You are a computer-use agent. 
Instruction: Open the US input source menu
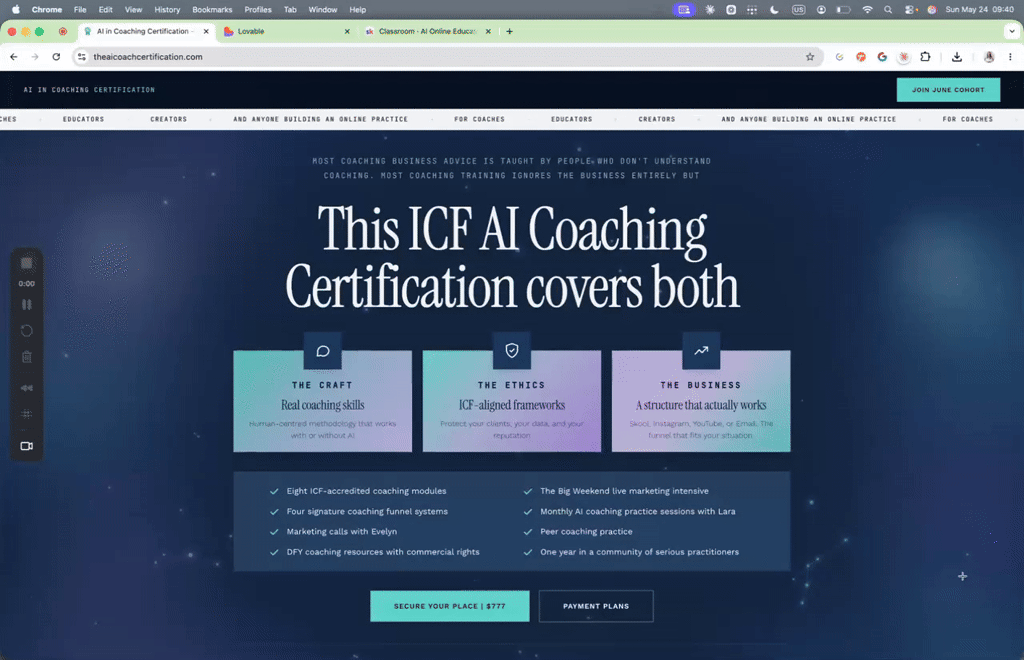pos(798,10)
